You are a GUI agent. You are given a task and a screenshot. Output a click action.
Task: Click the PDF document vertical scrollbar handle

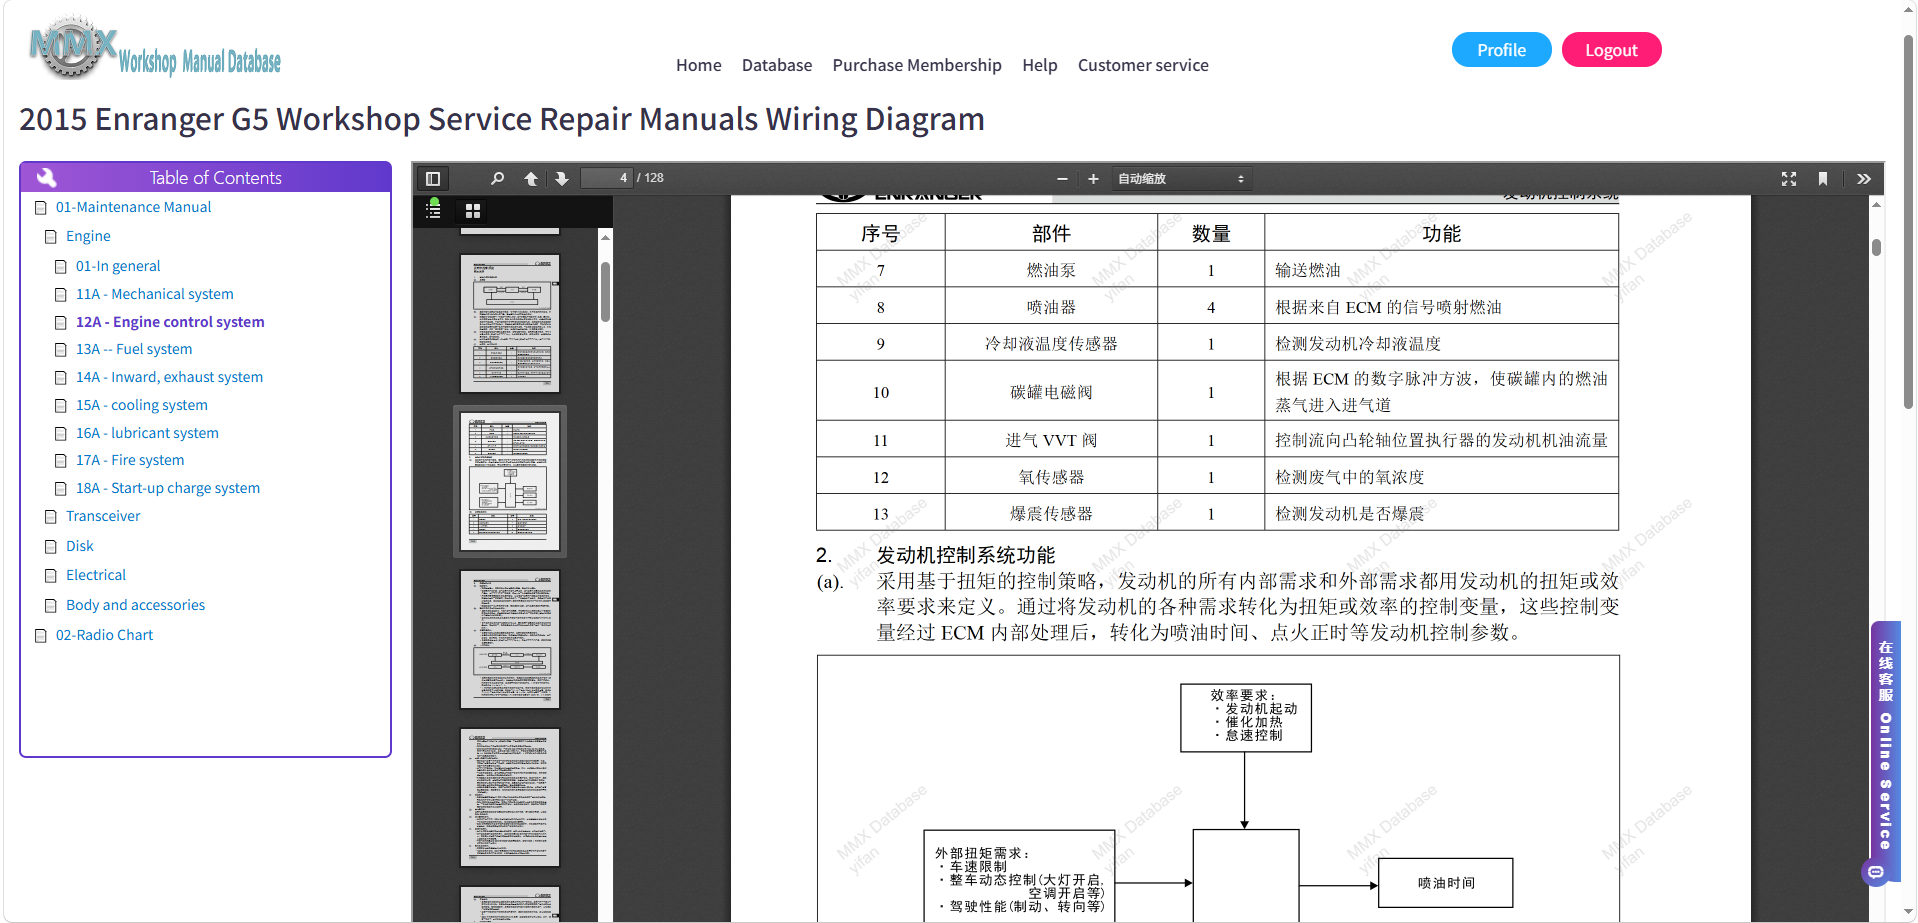coord(1876,247)
